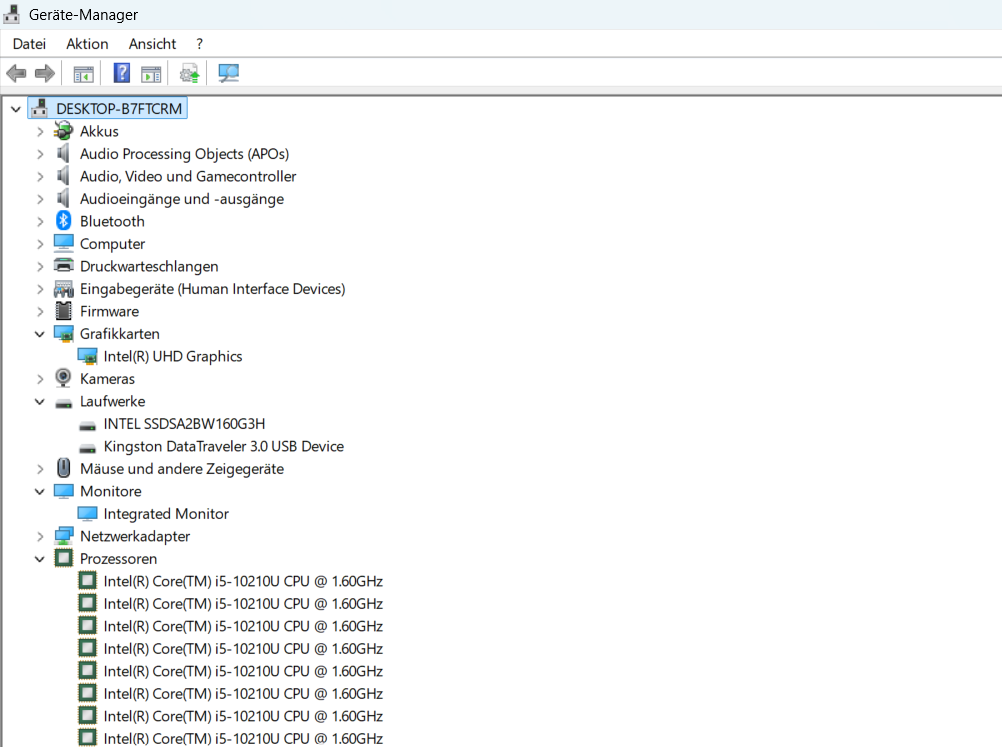
Task: Select the Audio, Video und Gamecontroller label
Action: (x=188, y=176)
